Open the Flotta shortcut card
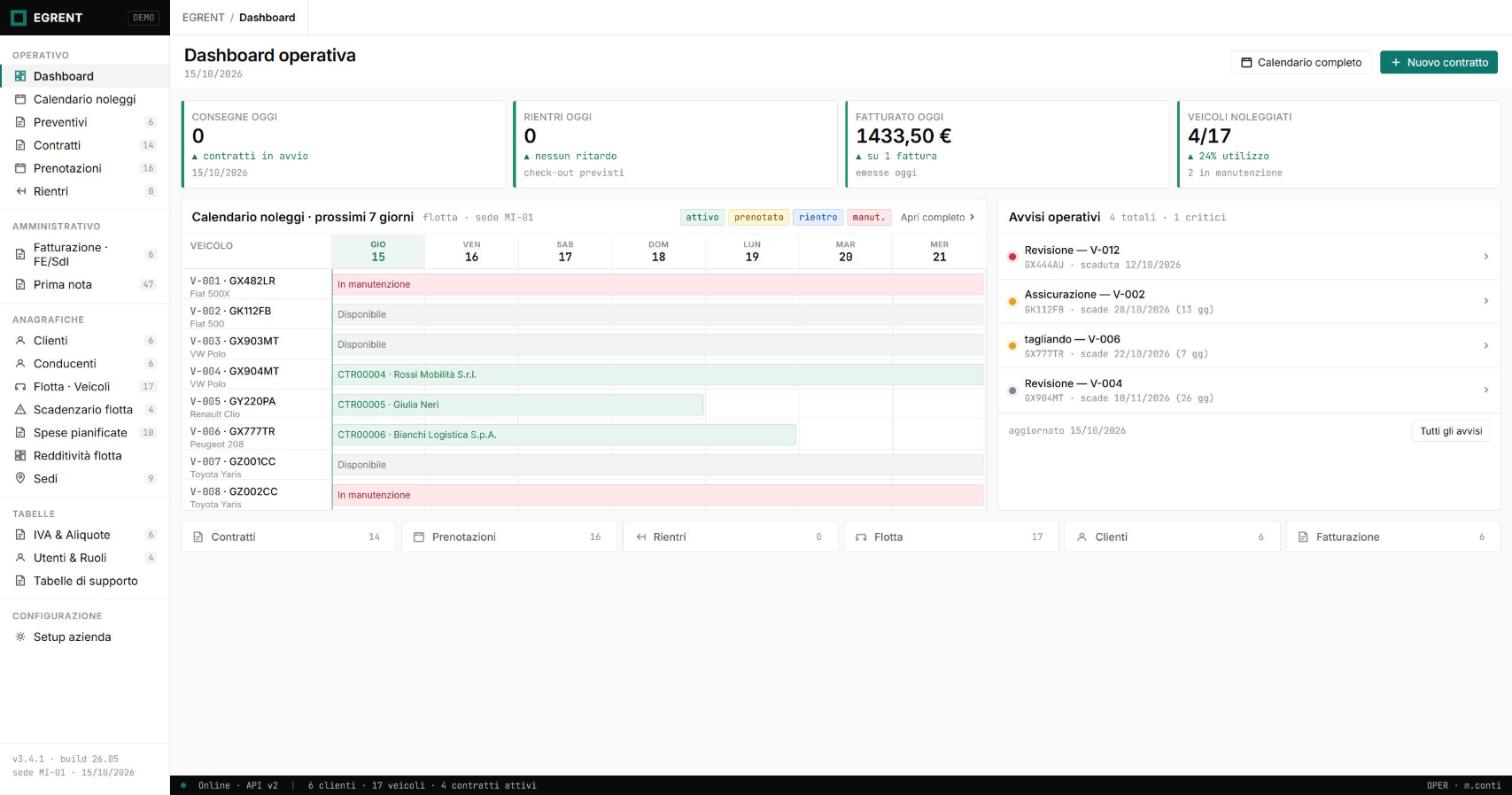The width and height of the screenshot is (1512, 795). 950,537
